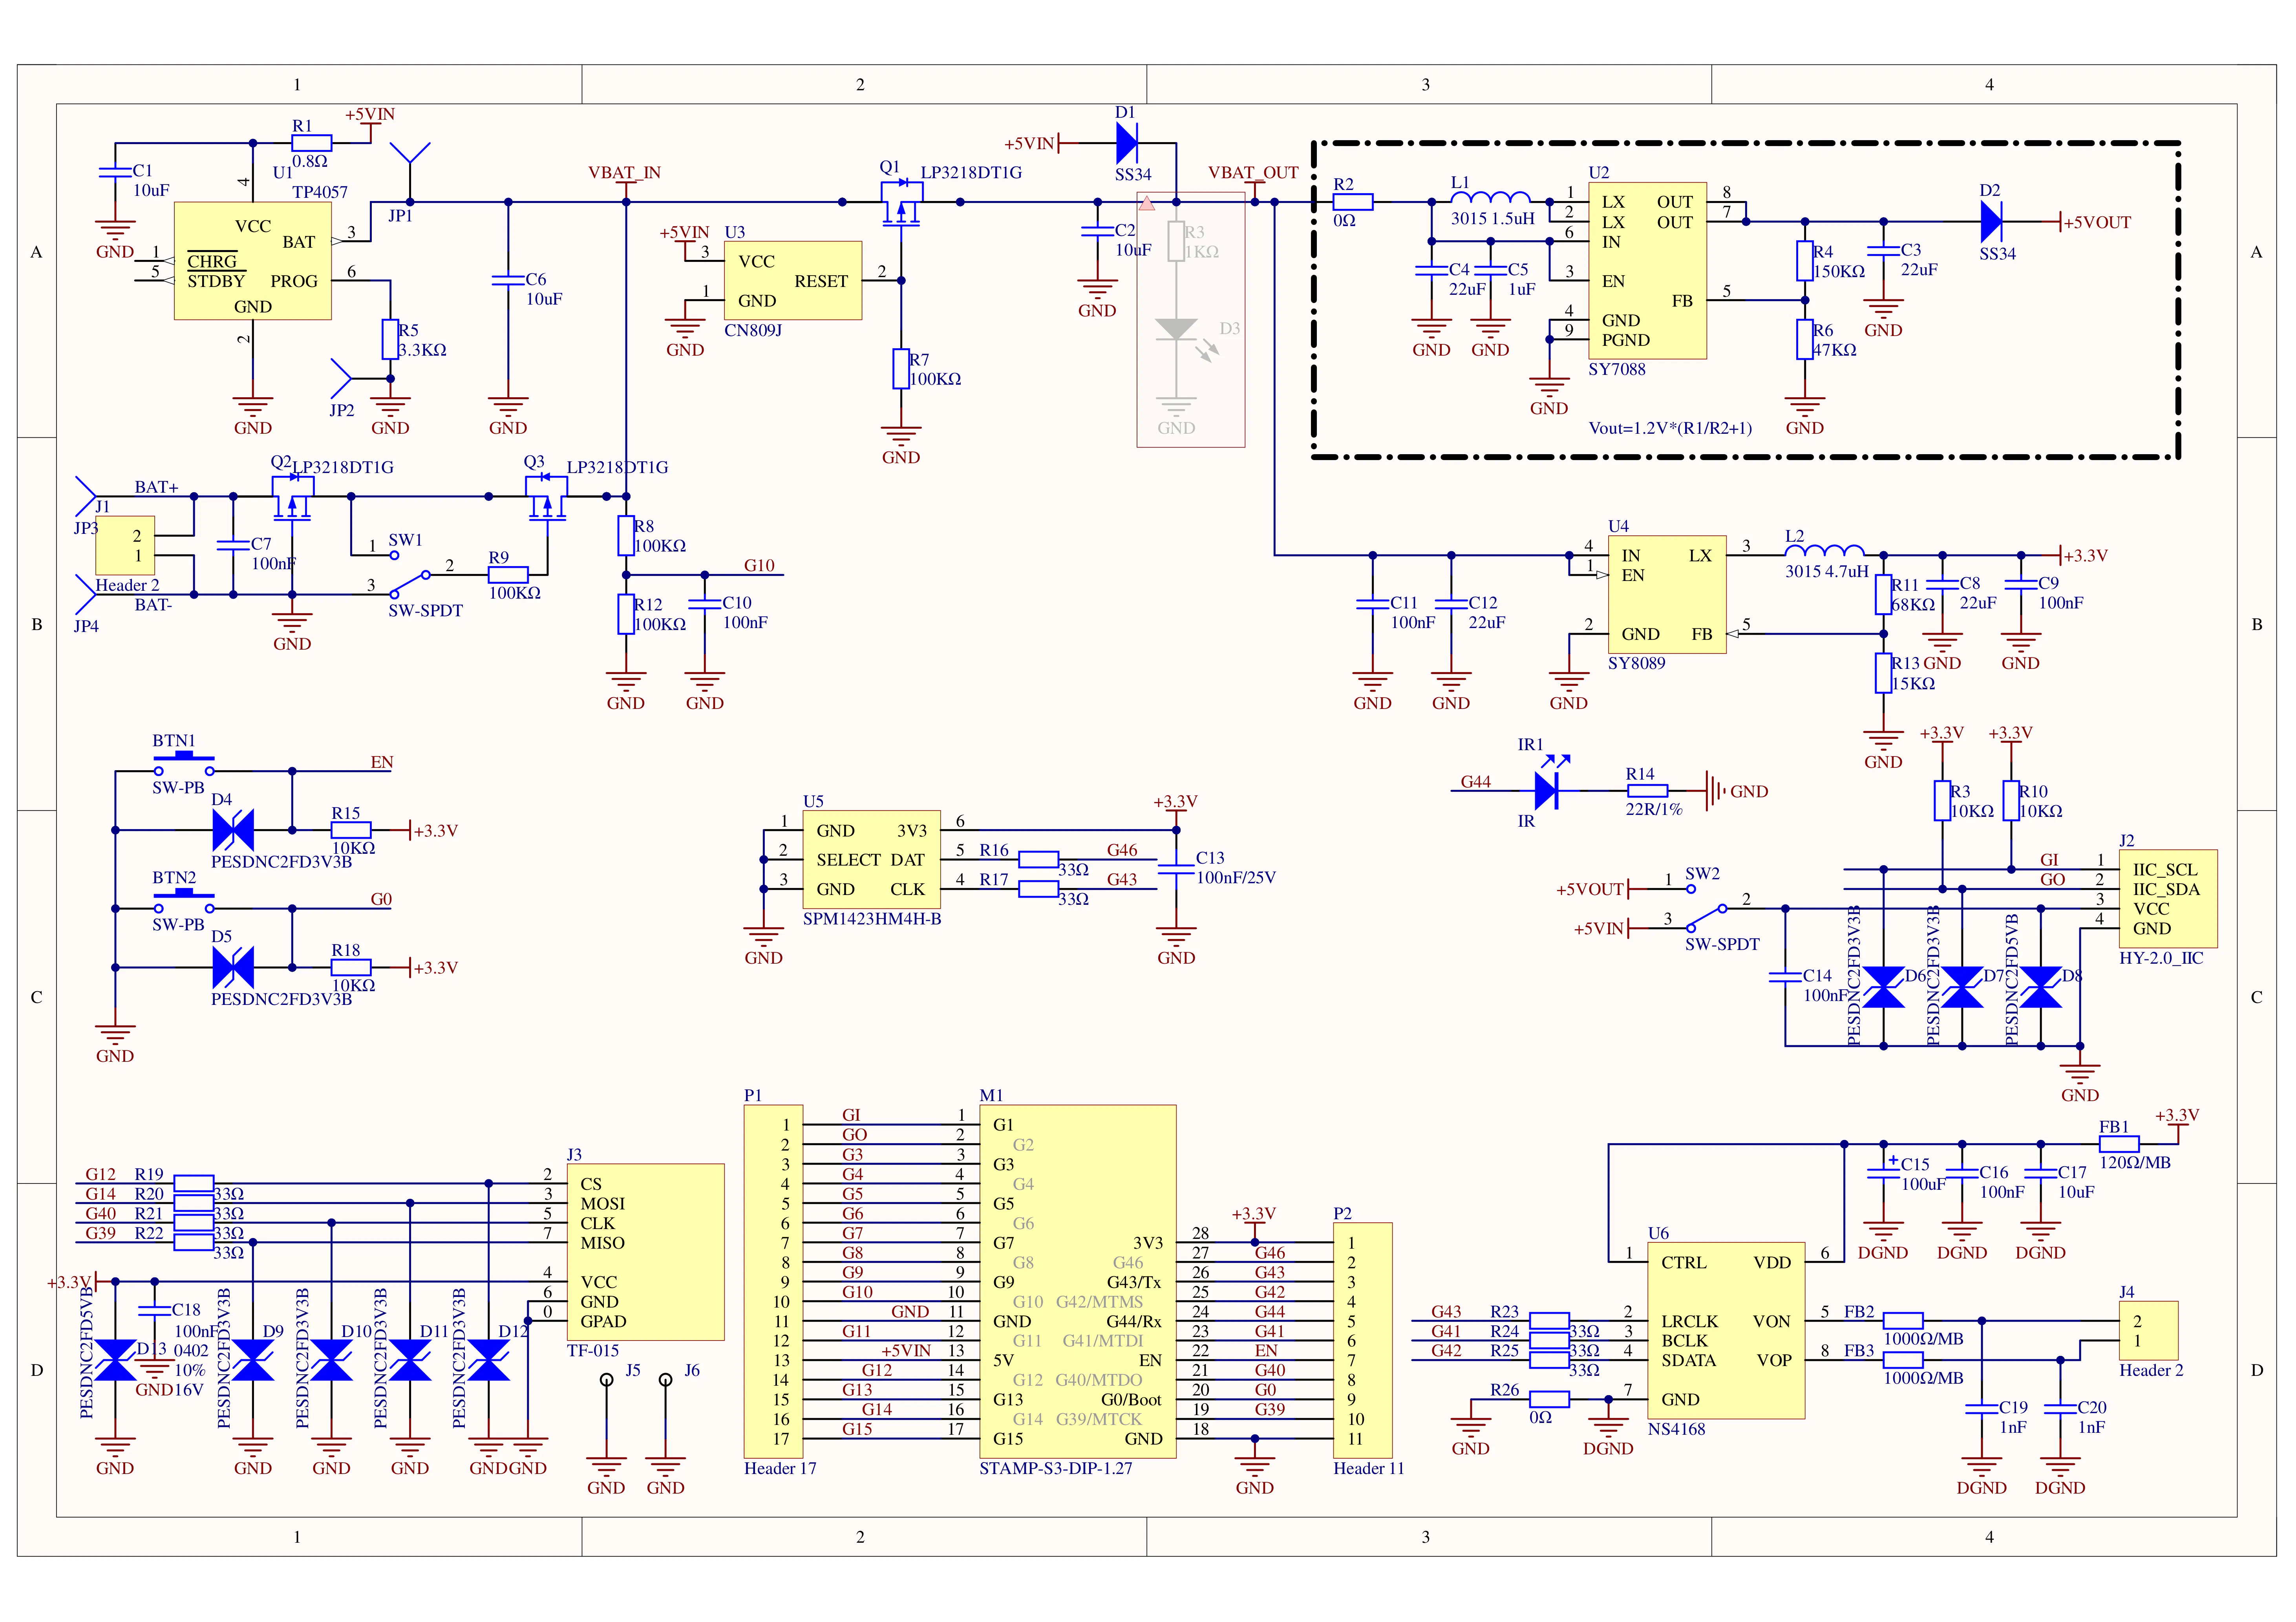The image size is (2296, 1622).
Task: Select the U1 TP4057 charger IC block
Action: click(x=252, y=261)
